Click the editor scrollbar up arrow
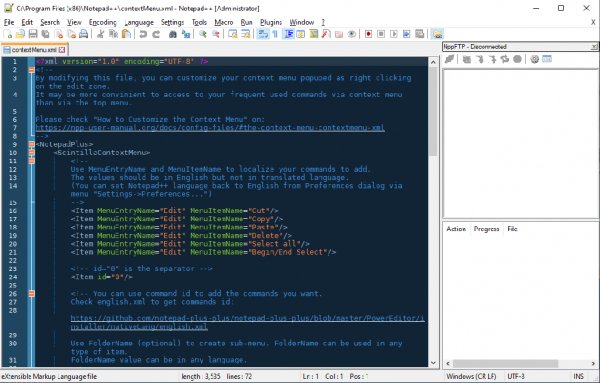Screen dimensions: 600x383 tap(433, 62)
